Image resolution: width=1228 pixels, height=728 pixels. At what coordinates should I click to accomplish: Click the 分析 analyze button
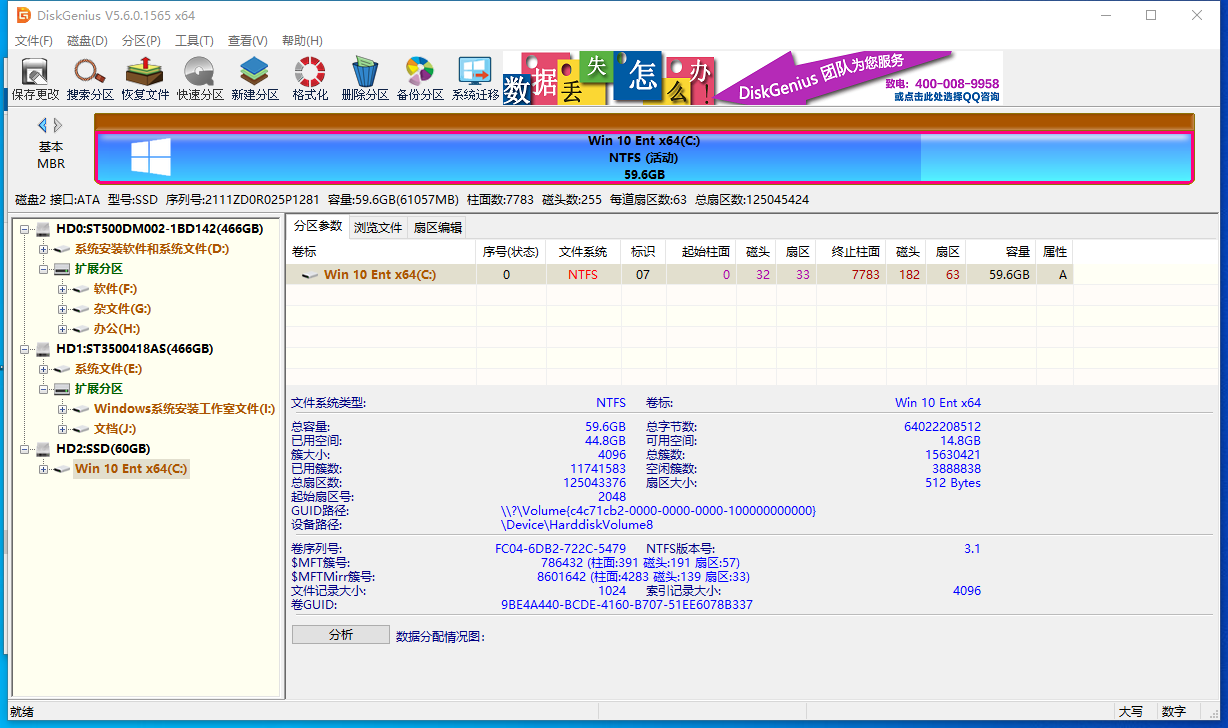pyautogui.click(x=341, y=635)
